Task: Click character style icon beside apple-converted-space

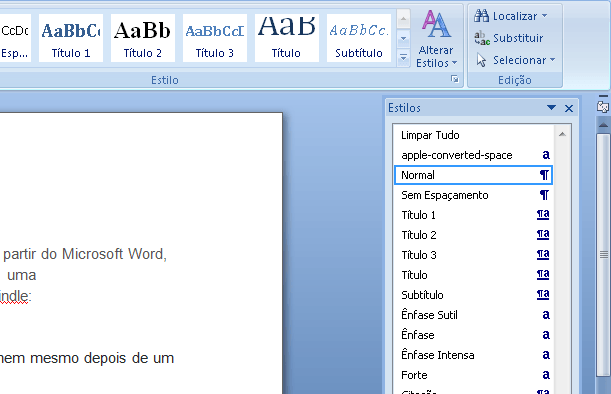Action: pos(546,155)
